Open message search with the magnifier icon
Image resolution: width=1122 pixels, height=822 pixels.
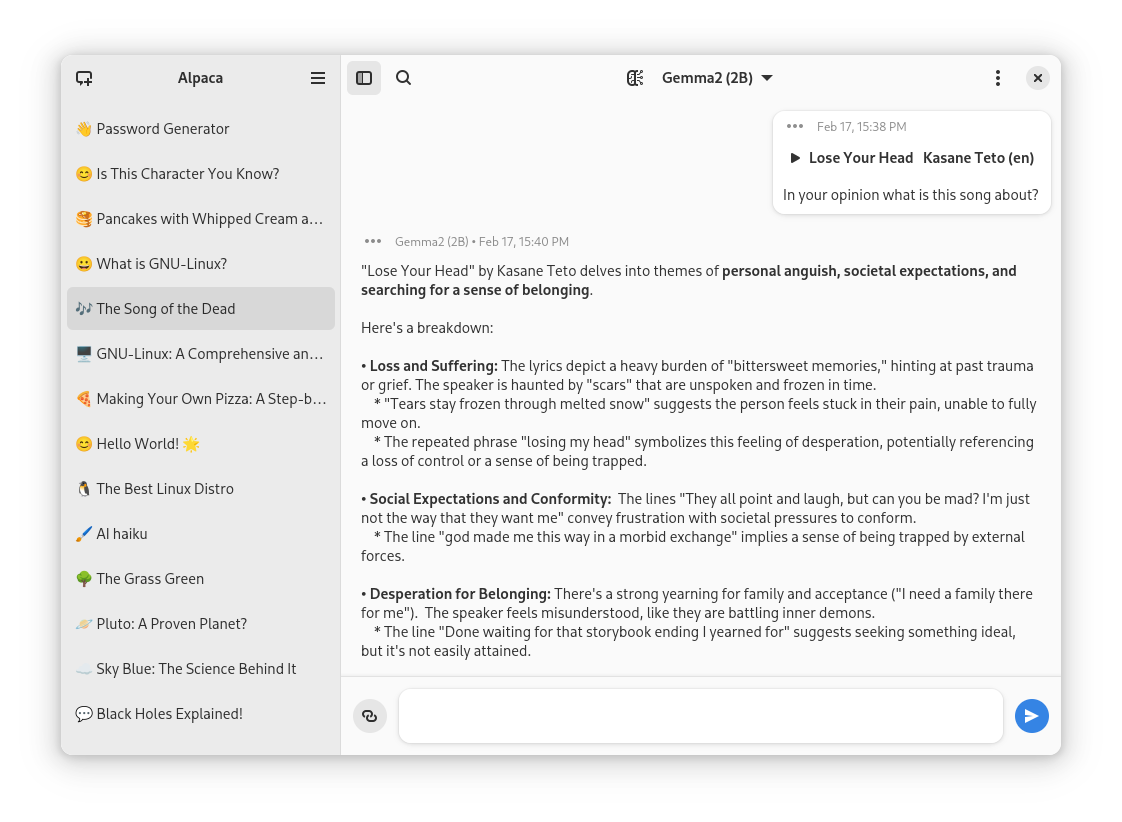(x=404, y=78)
